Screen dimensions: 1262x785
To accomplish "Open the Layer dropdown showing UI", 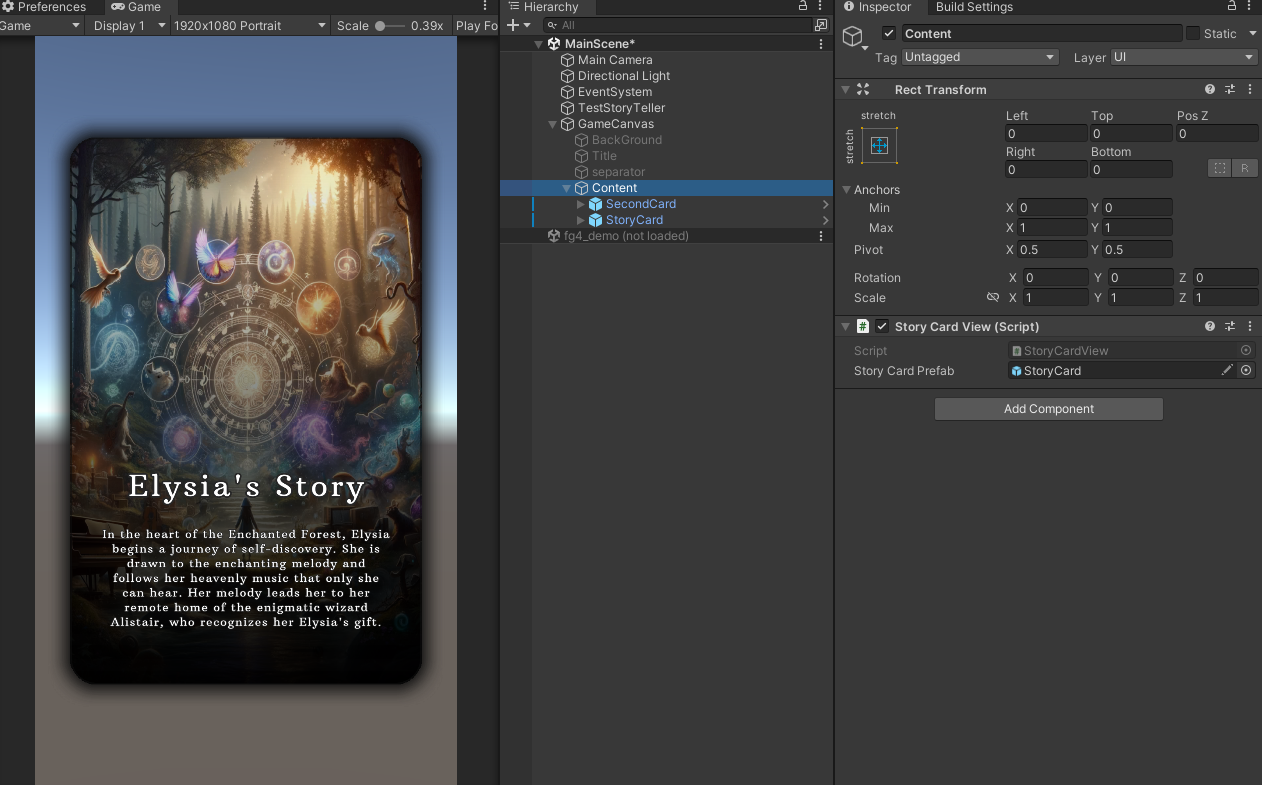I will click(1183, 58).
